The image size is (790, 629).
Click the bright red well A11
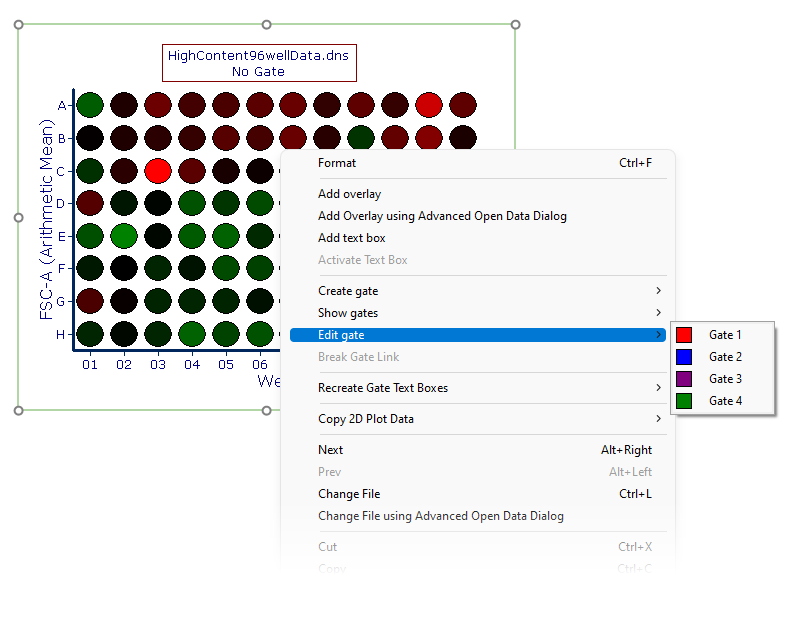click(429, 105)
